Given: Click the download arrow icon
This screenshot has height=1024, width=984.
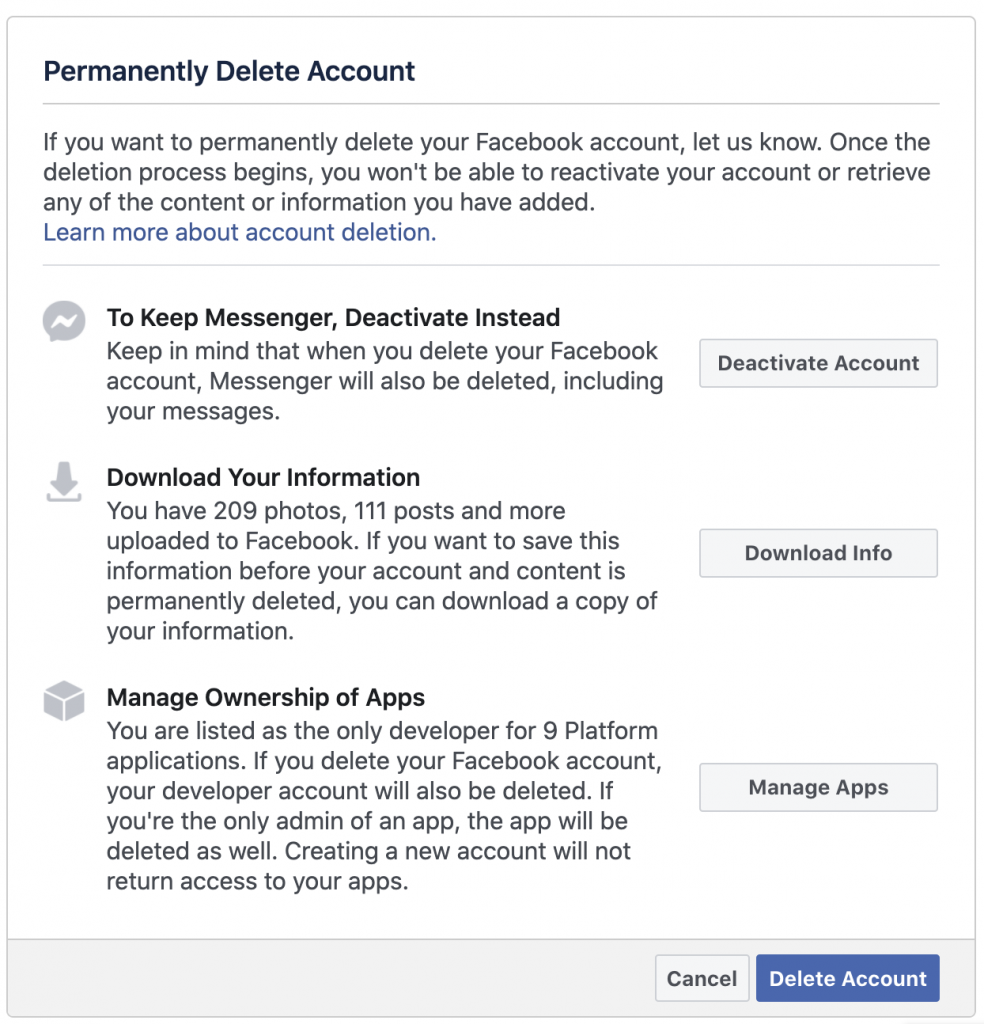Looking at the screenshot, I should (x=64, y=482).
